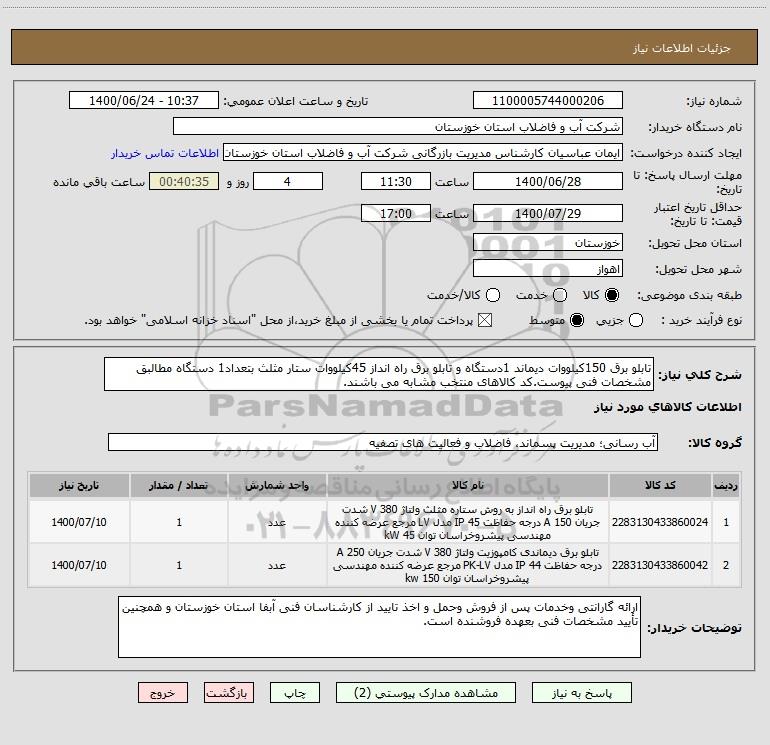Image resolution: width=770 pixels, height=745 pixels.
Task: Click the ایجاد کننده درخواست field
Action: point(423,152)
